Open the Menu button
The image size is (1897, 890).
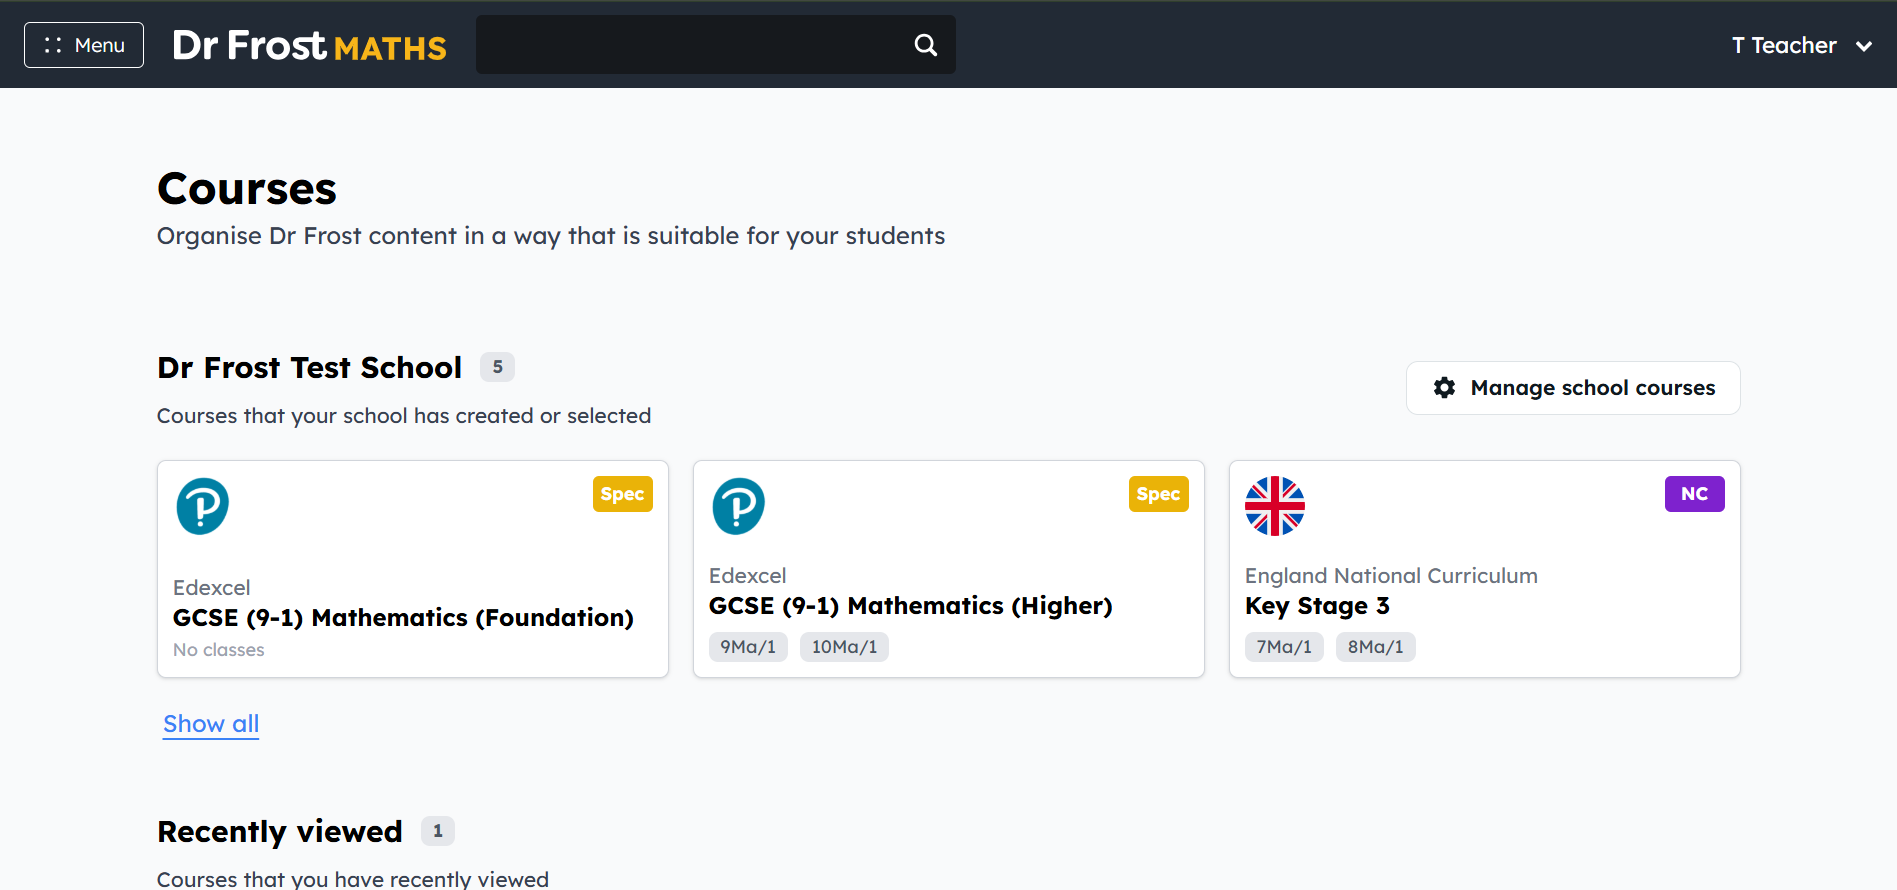pos(84,45)
